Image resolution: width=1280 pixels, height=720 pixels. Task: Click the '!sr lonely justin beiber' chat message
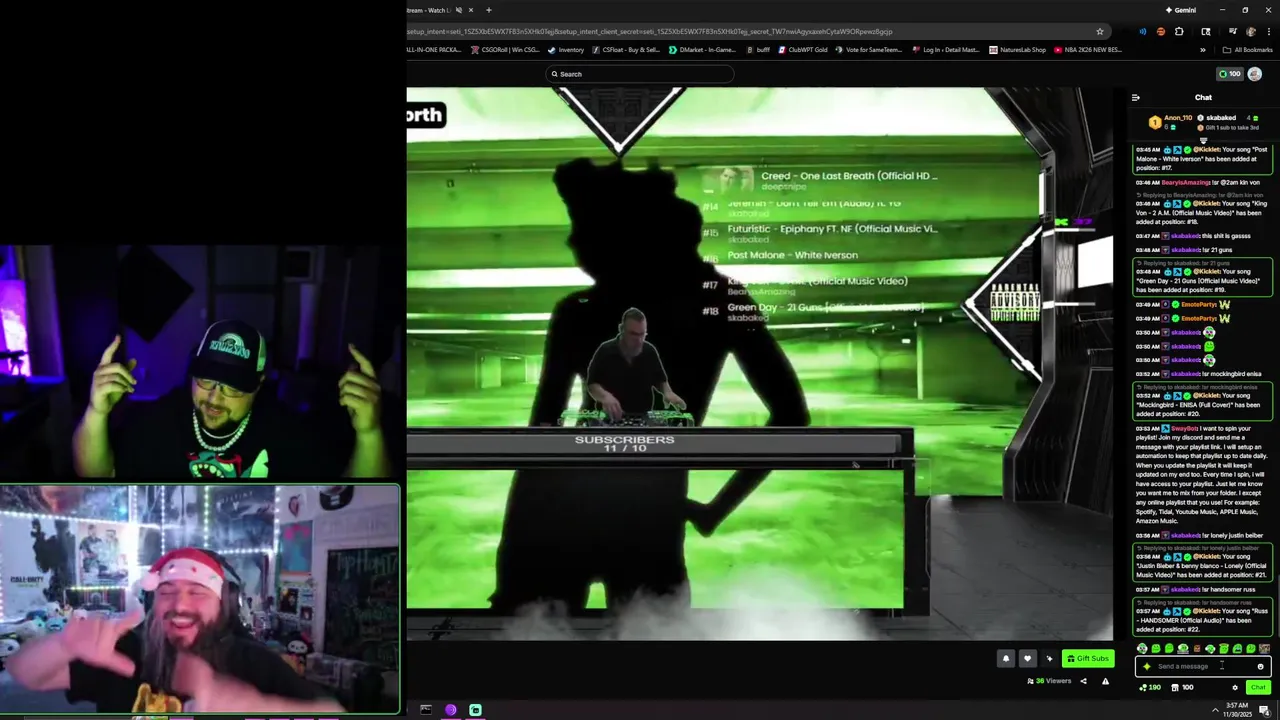pyautogui.click(x=1232, y=535)
